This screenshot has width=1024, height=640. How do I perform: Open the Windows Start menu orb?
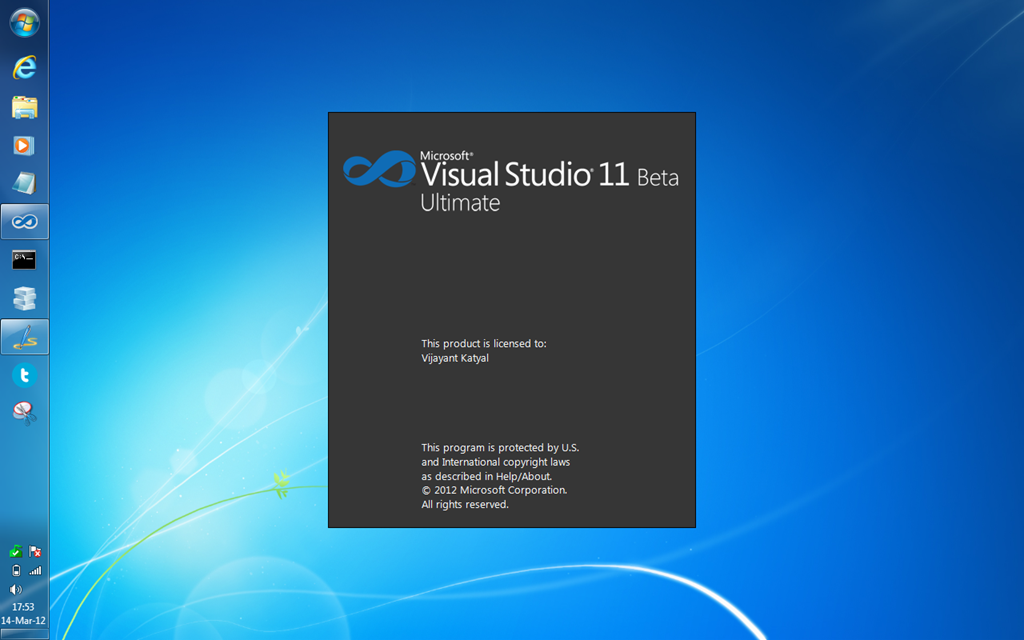pyautogui.click(x=24, y=22)
